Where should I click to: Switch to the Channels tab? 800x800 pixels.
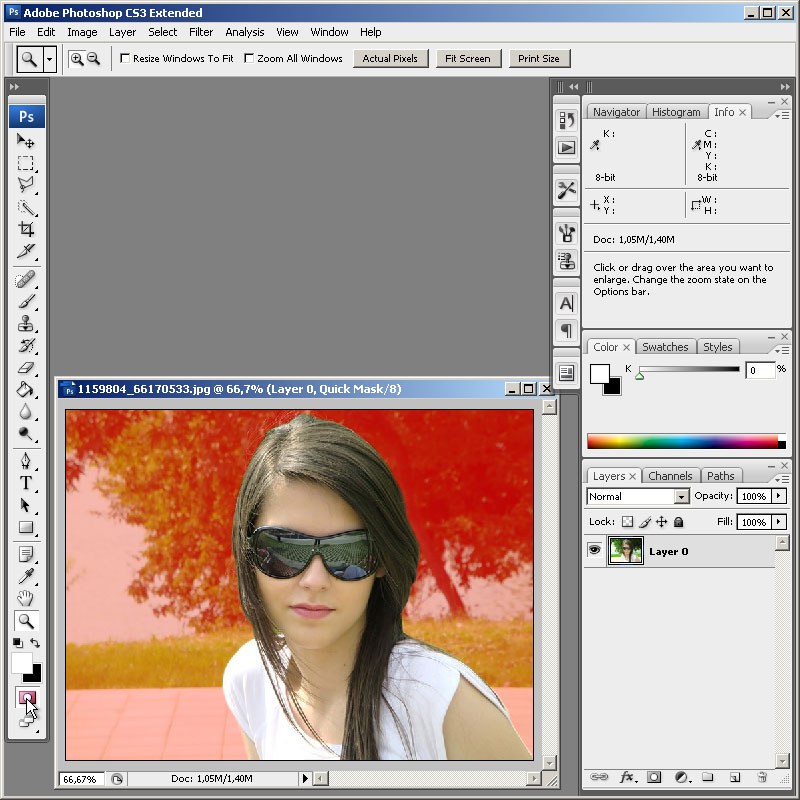point(670,476)
